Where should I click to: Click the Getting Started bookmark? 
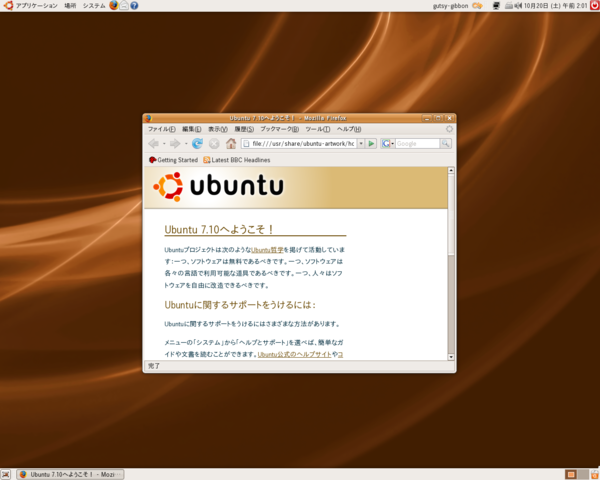(173, 160)
